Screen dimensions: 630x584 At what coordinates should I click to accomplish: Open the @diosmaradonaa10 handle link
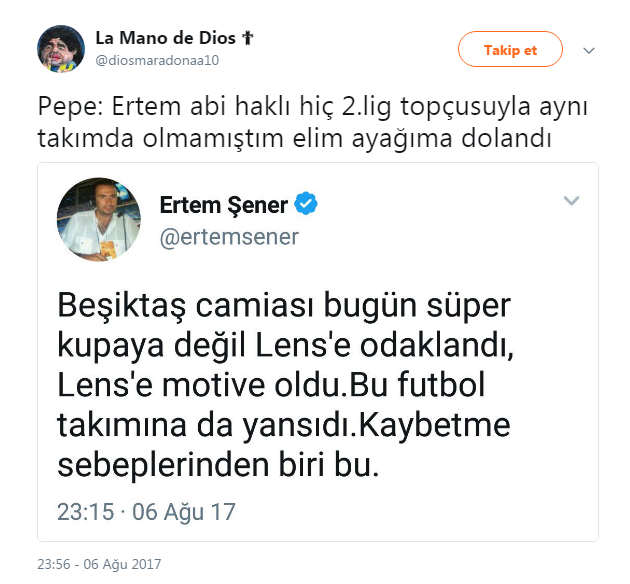[x=157, y=60]
